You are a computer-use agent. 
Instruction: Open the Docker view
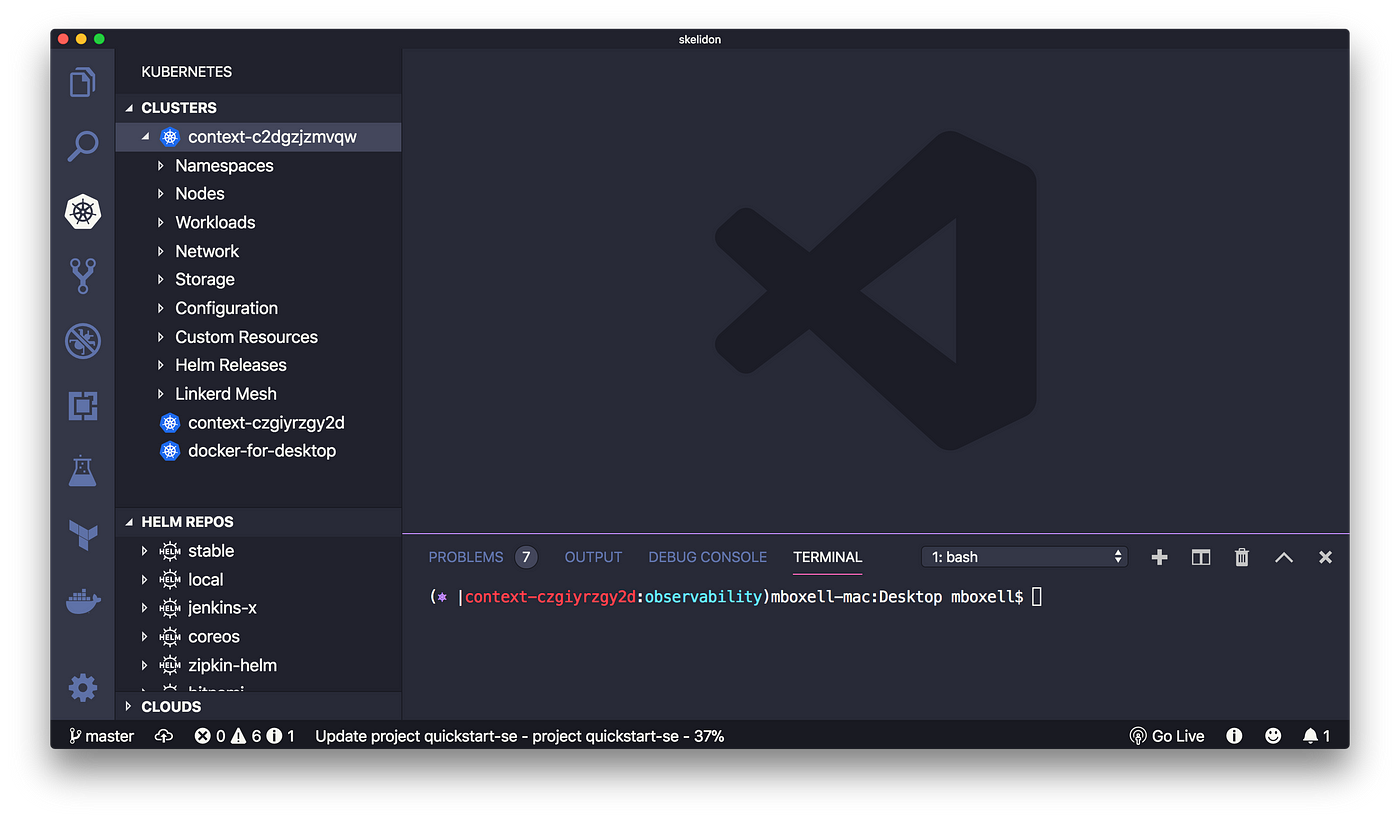point(83,600)
